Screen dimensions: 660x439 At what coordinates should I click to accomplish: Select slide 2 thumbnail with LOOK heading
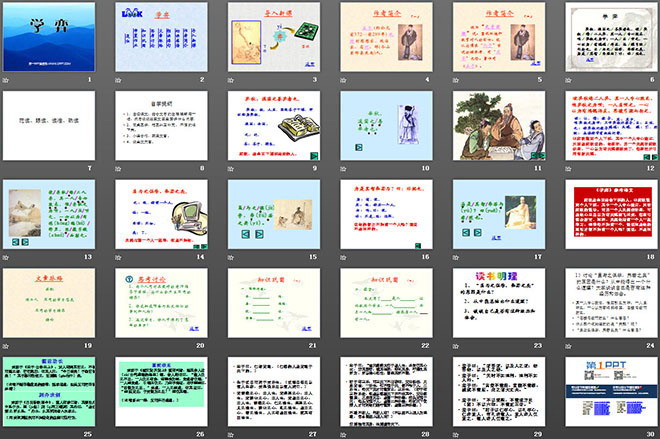(162, 37)
